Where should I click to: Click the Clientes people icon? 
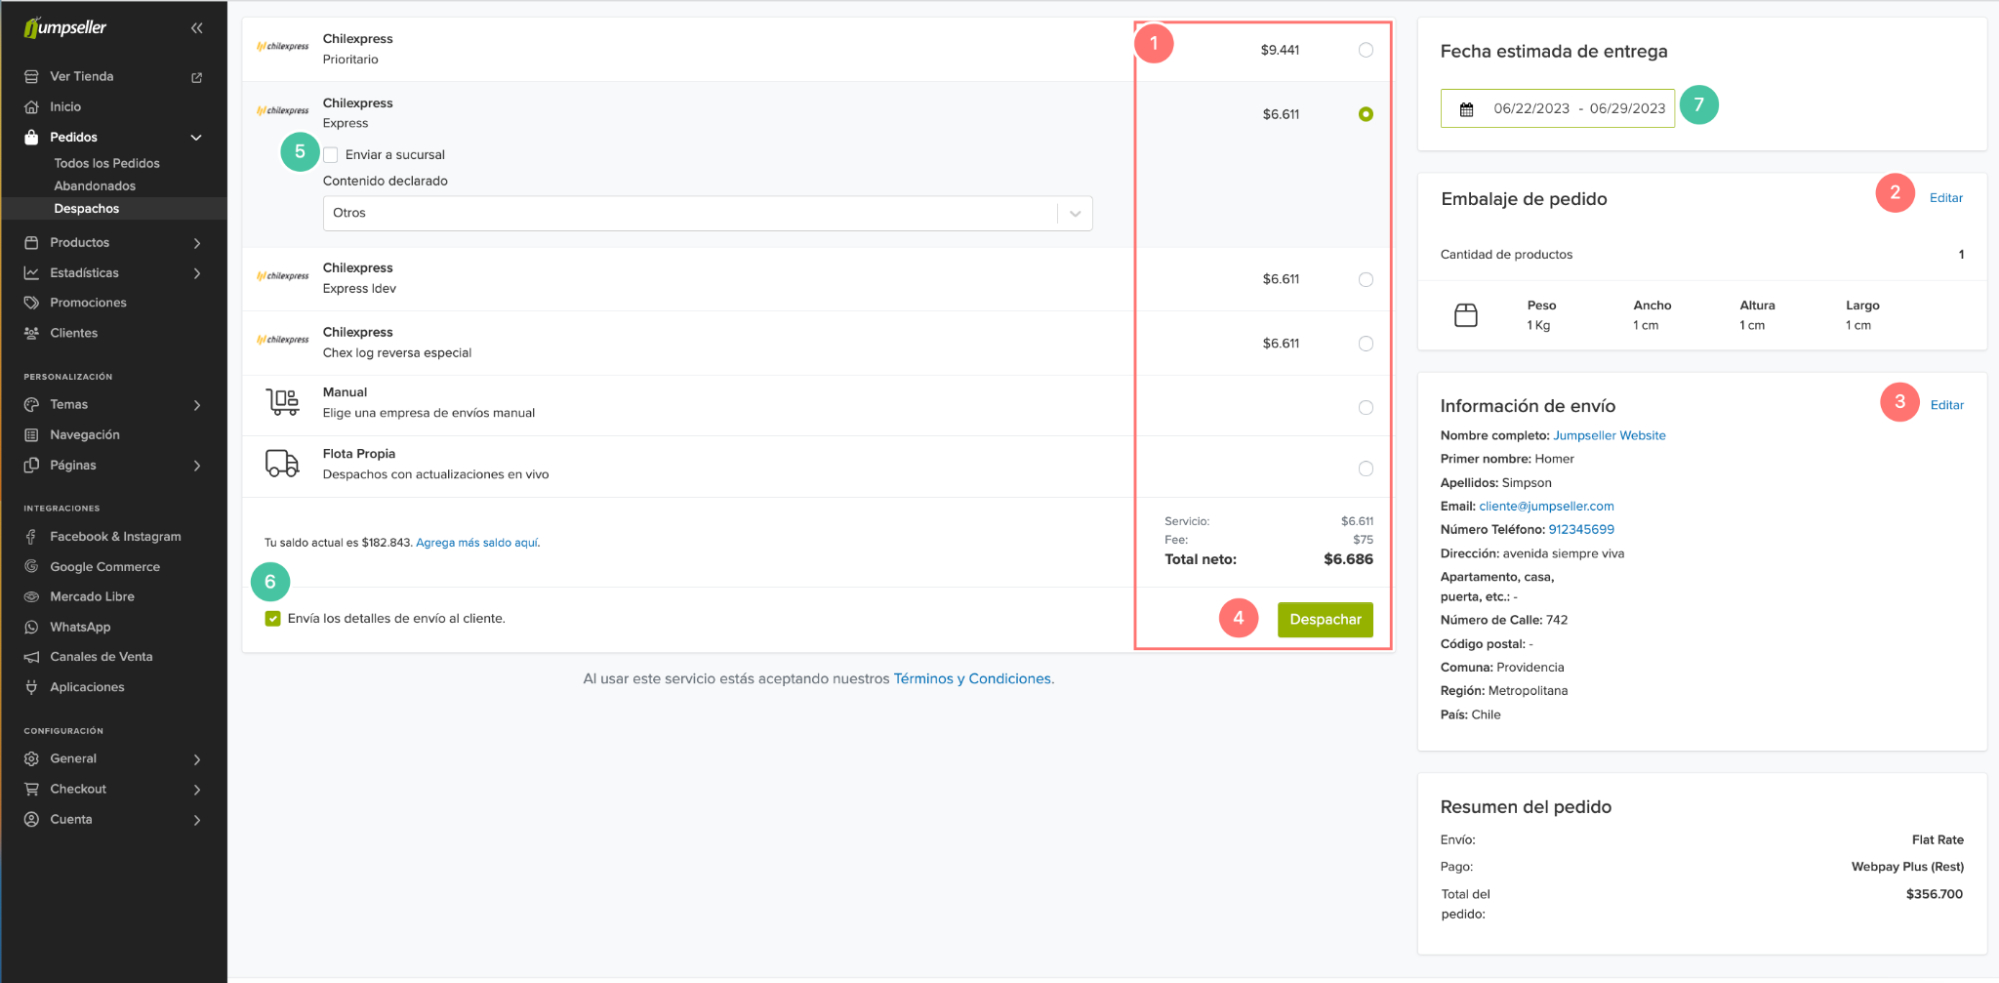tap(32, 333)
